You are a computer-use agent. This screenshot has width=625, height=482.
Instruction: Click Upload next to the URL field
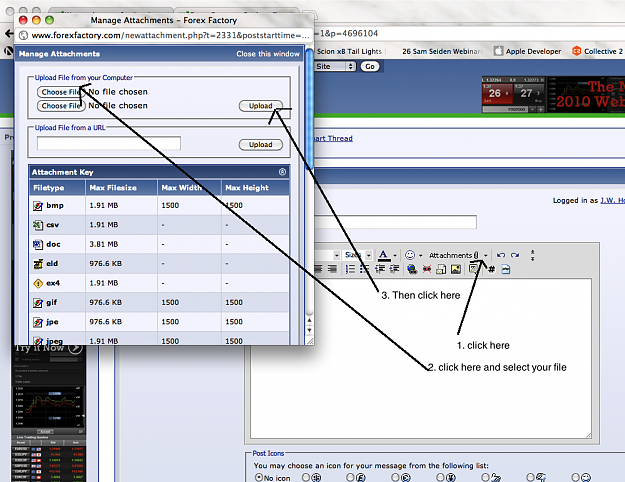tap(261, 145)
